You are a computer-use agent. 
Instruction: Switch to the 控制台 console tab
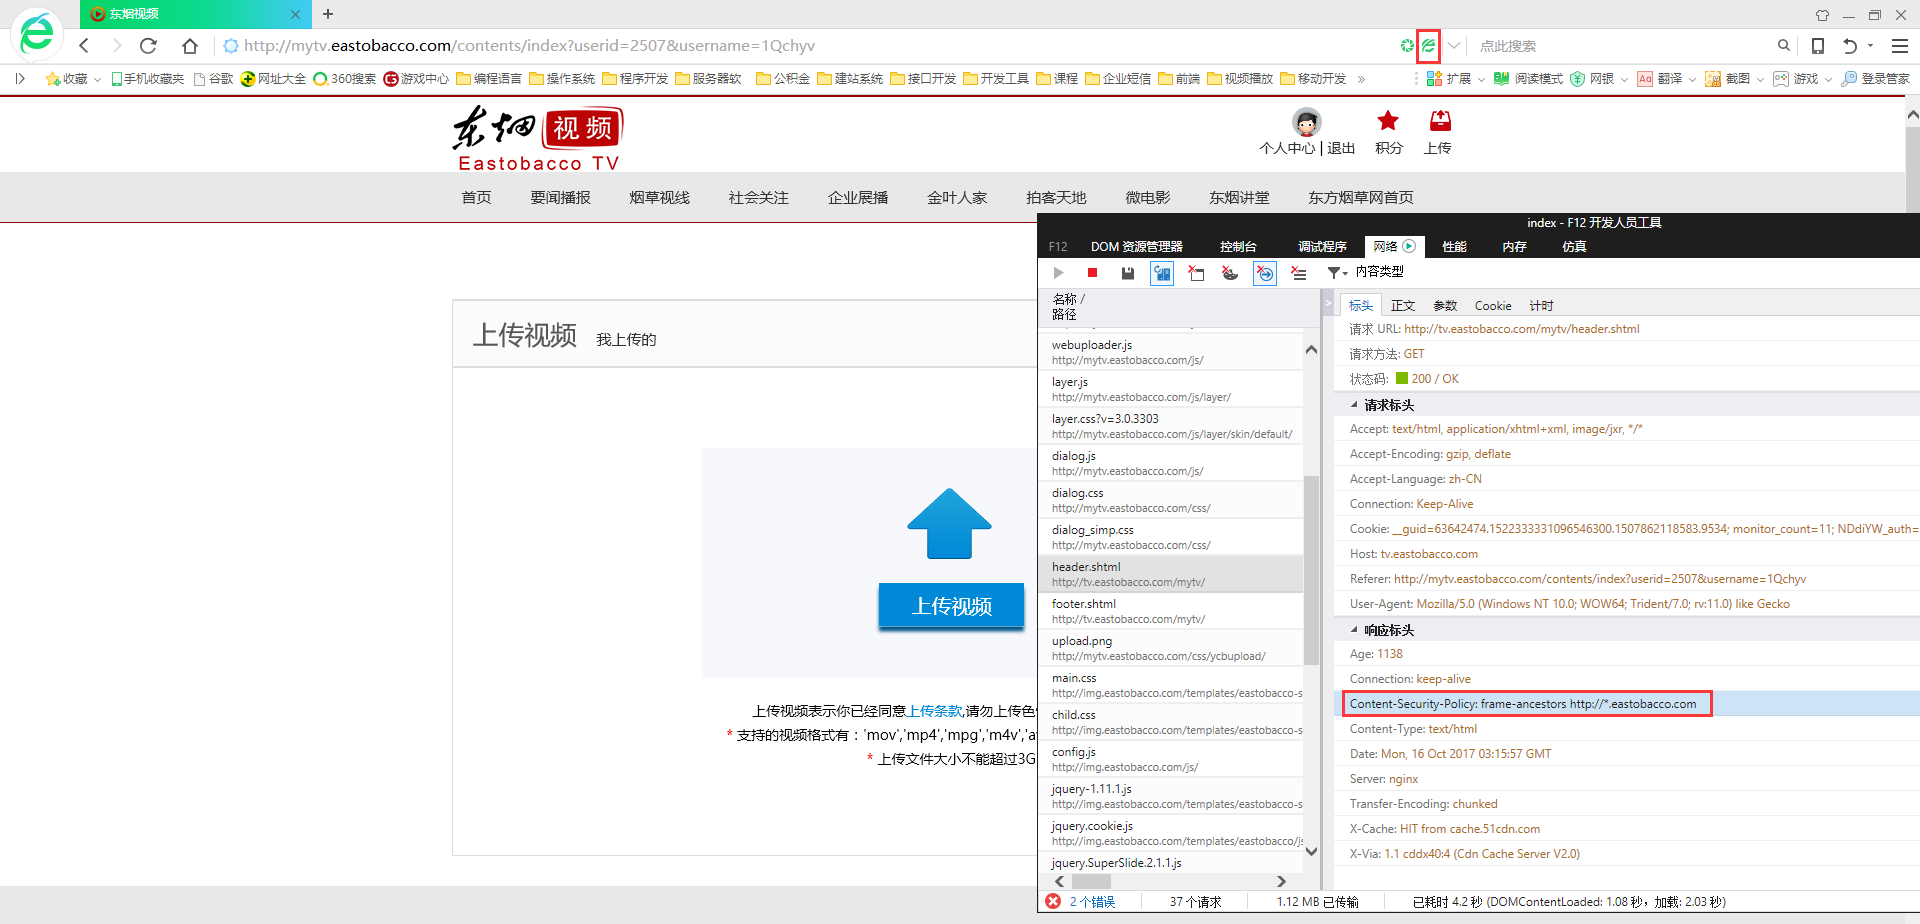(1237, 247)
